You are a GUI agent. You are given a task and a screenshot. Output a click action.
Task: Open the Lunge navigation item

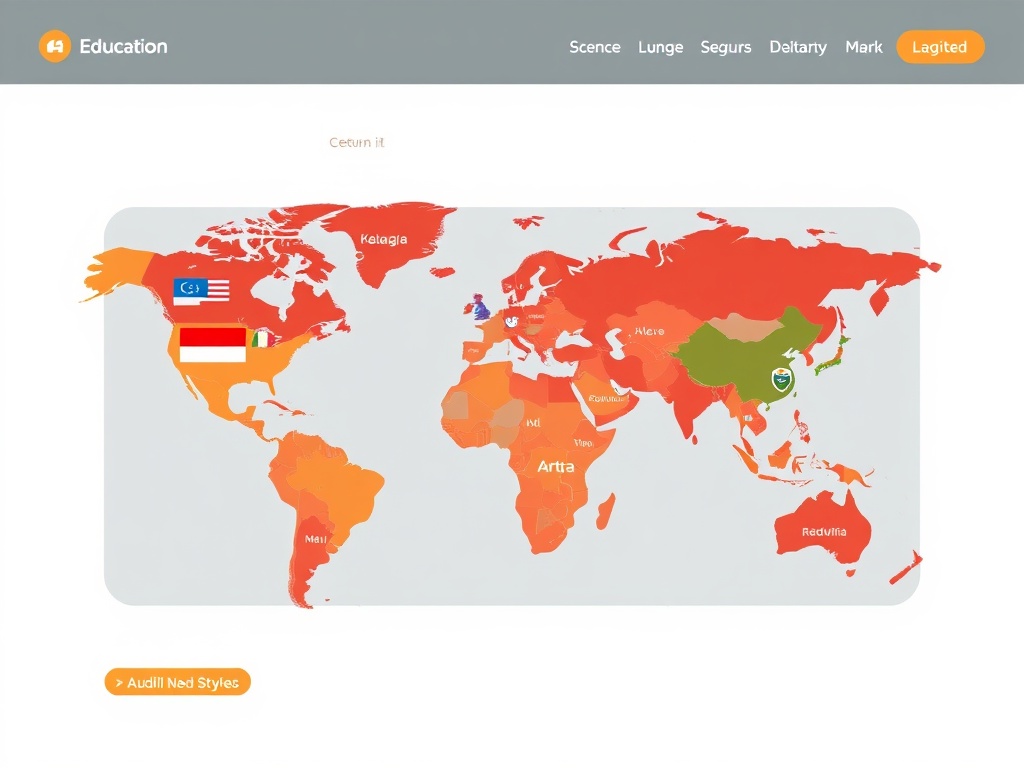(x=660, y=47)
